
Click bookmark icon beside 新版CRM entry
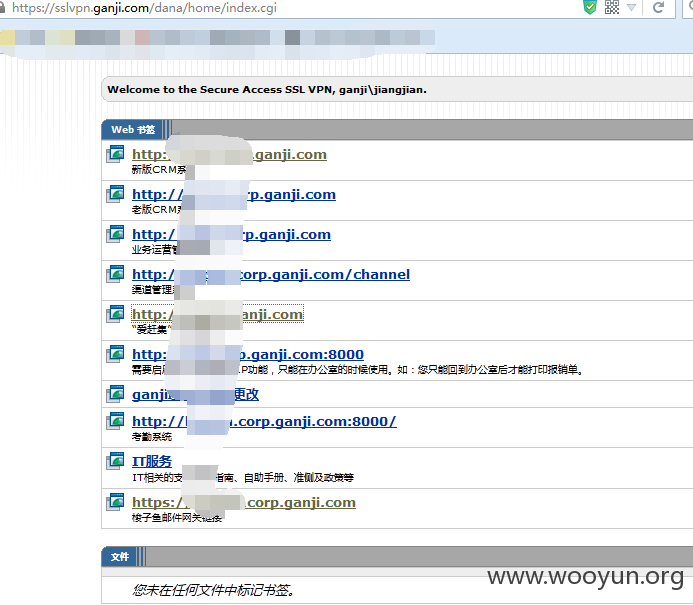click(x=115, y=154)
